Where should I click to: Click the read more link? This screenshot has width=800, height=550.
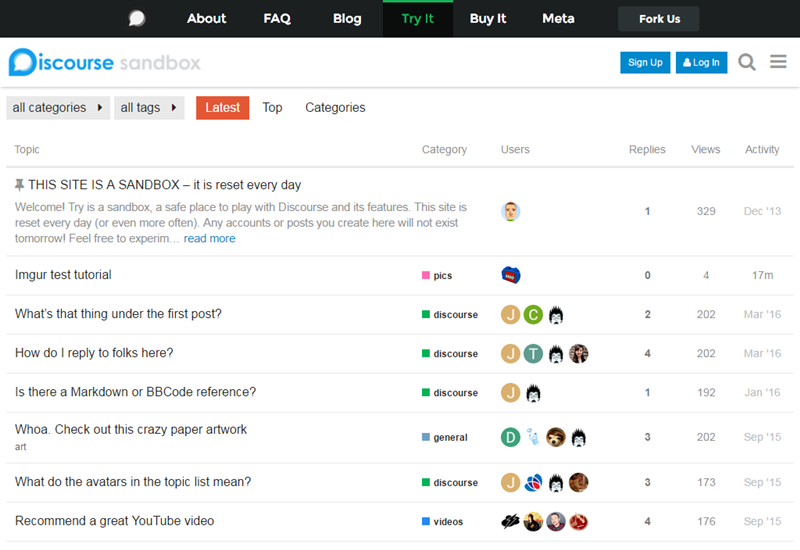pos(209,238)
